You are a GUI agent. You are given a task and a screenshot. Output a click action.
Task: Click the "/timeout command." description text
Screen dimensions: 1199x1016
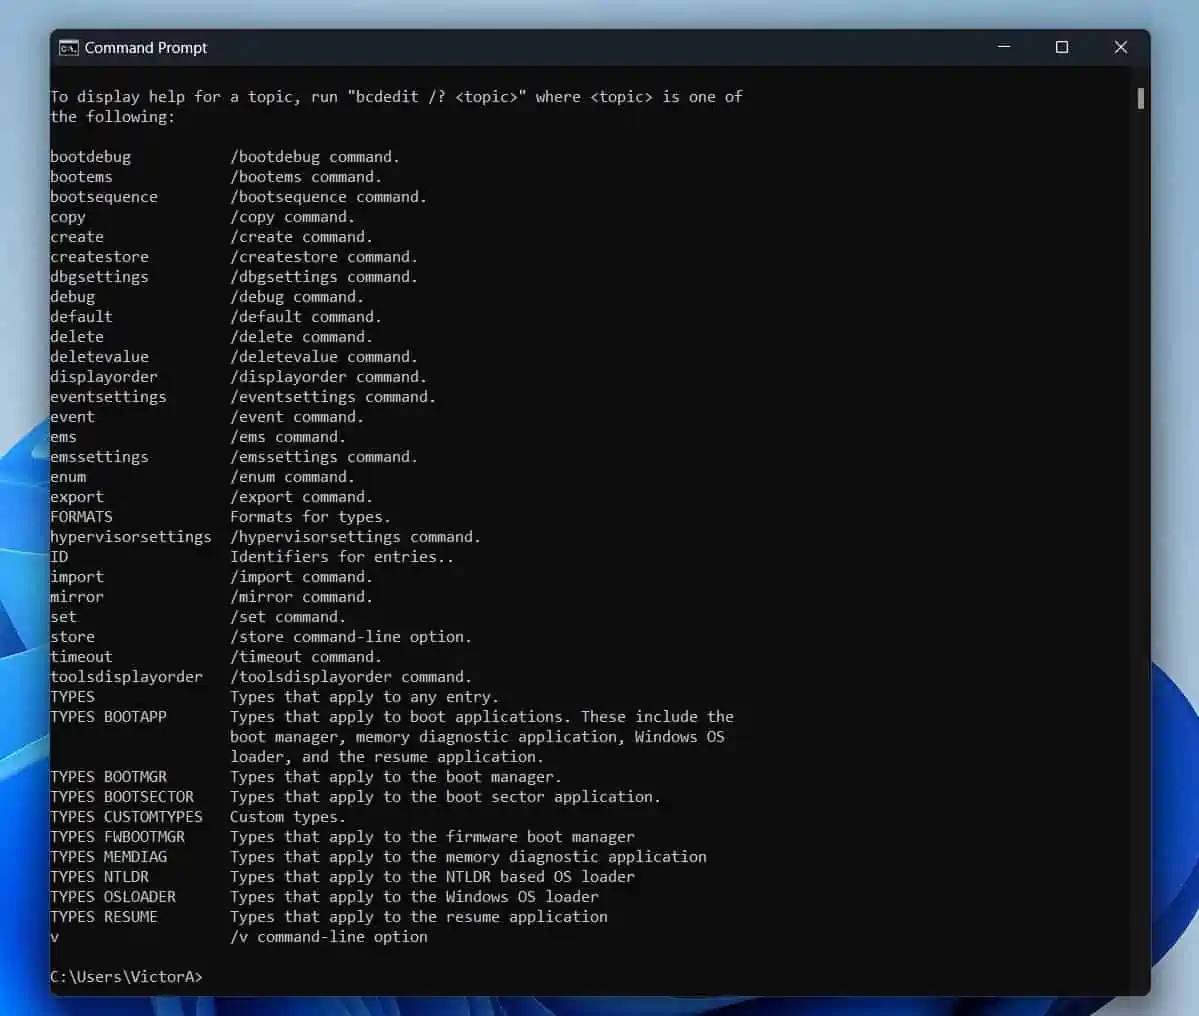coord(306,657)
